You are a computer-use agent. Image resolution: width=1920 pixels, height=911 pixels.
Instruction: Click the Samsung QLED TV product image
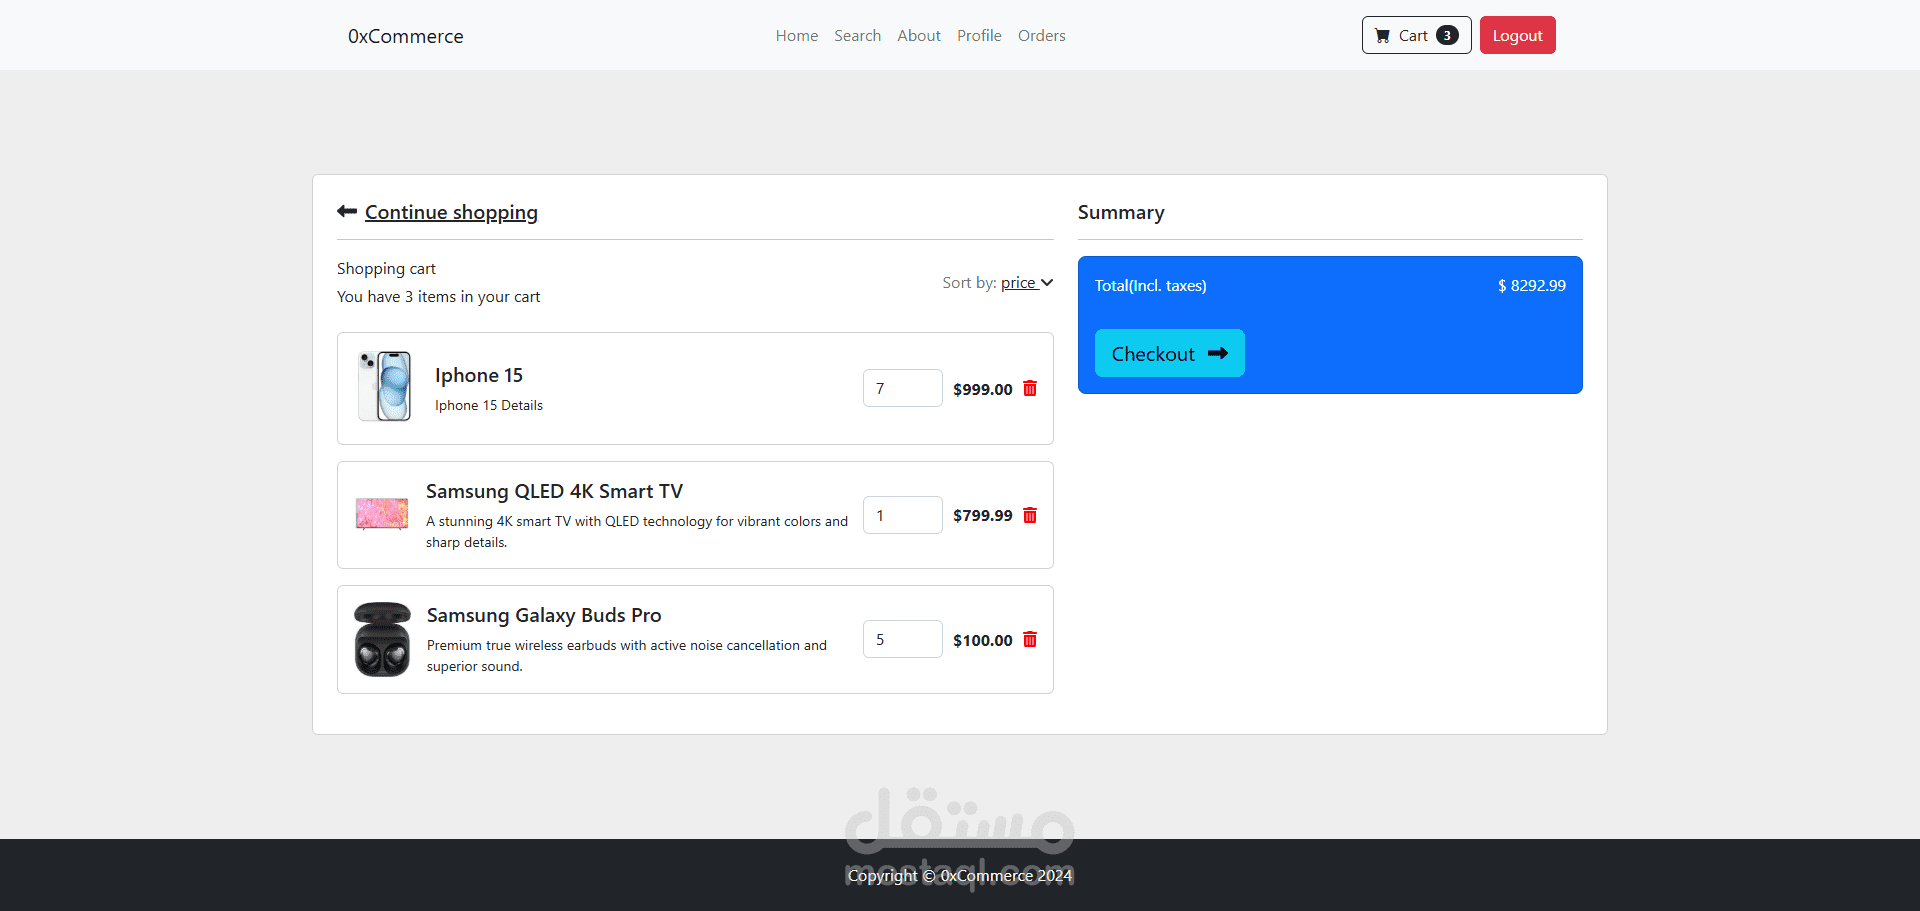point(382,514)
